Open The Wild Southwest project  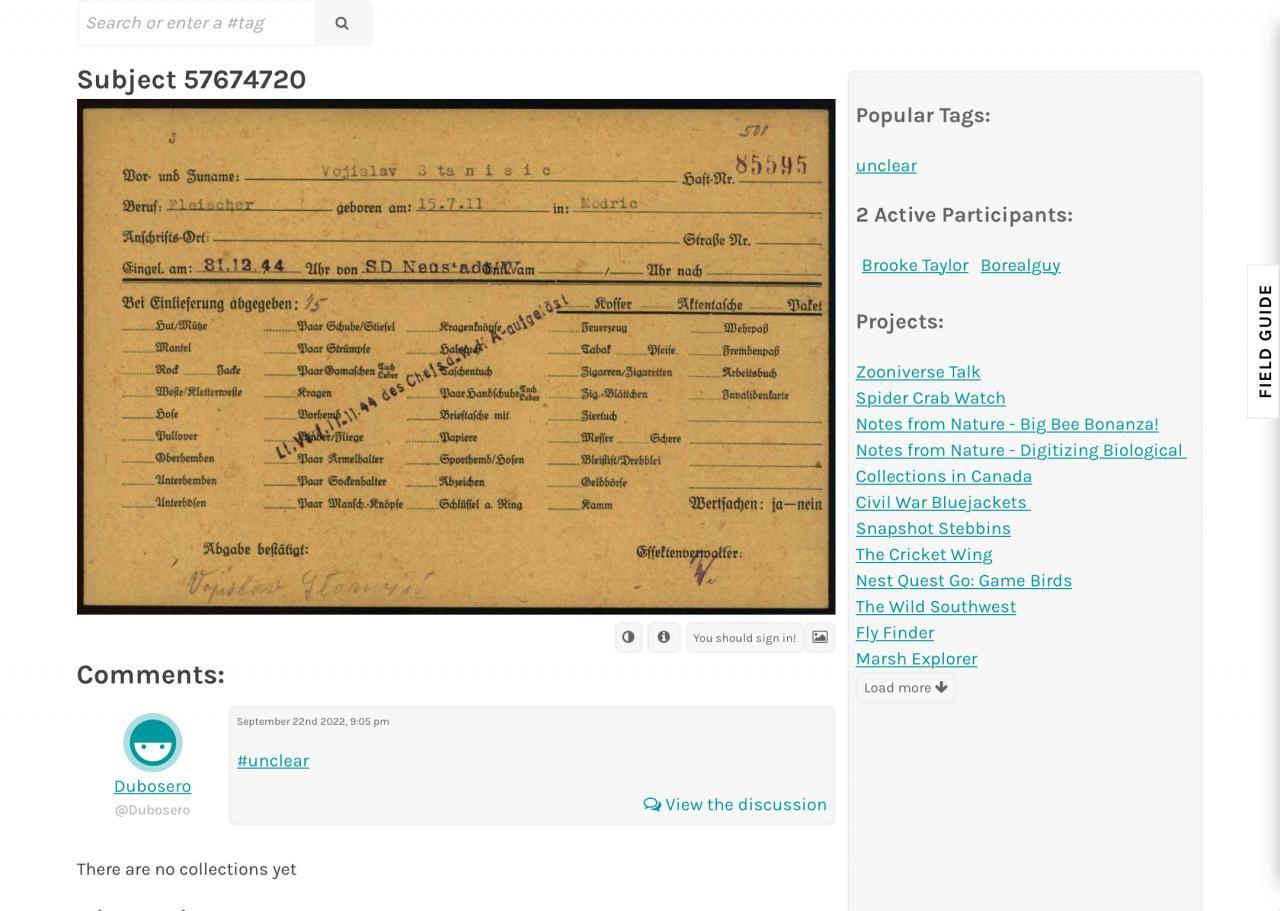[936, 606]
